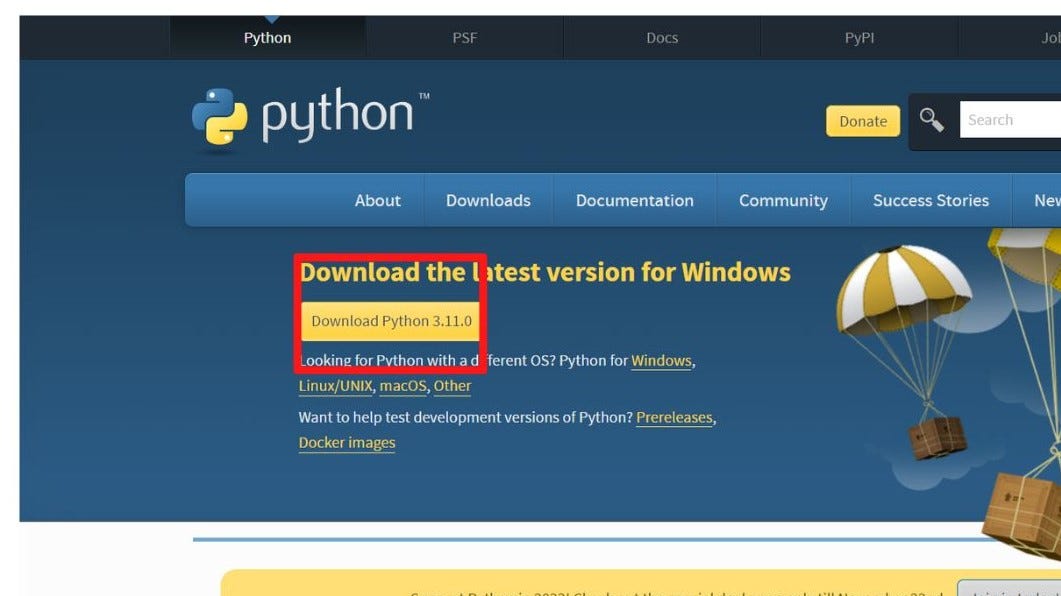Go to the PyPI tab
The width and height of the screenshot is (1061, 596).
(858, 37)
